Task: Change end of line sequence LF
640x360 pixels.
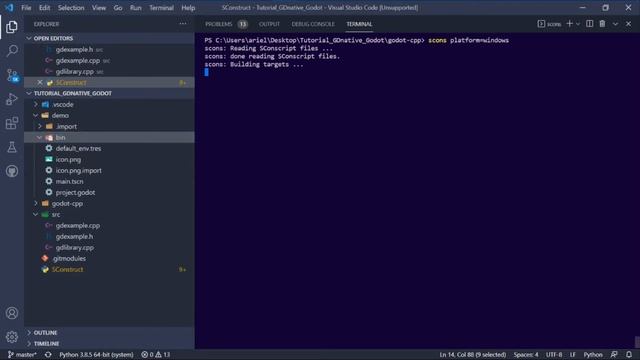Action: point(573,354)
